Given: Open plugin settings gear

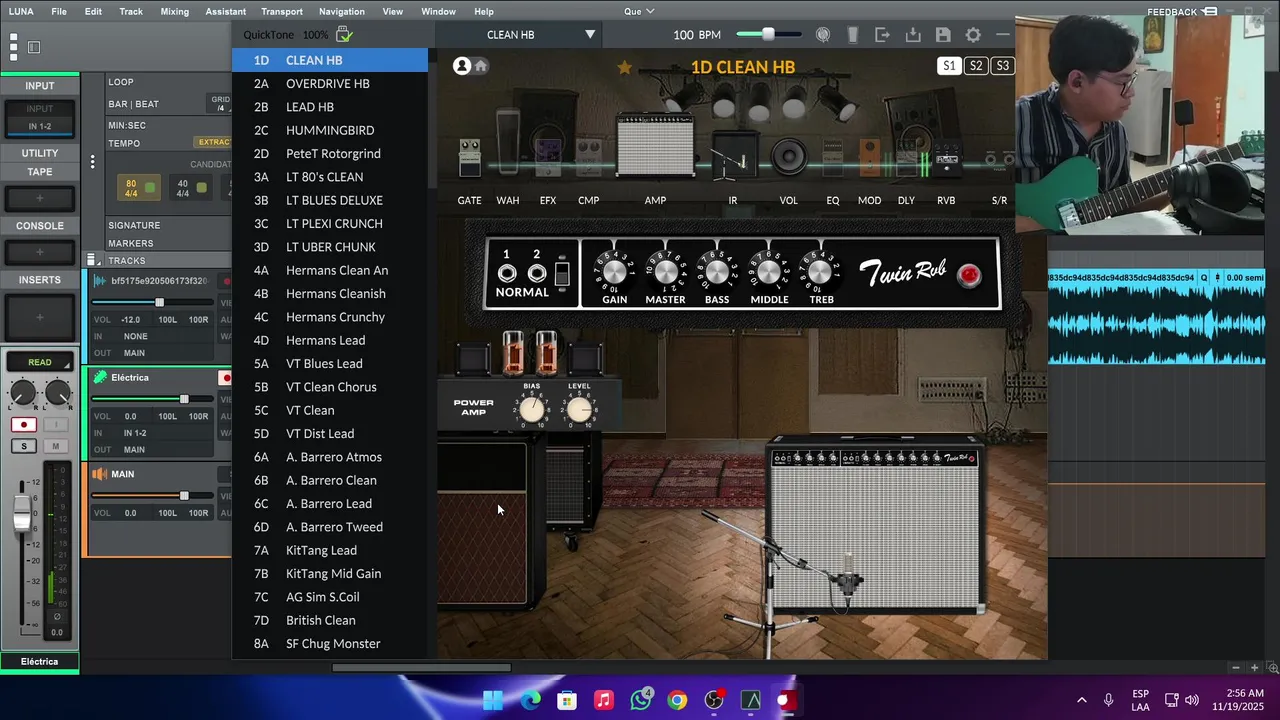Looking at the screenshot, I should [973, 35].
